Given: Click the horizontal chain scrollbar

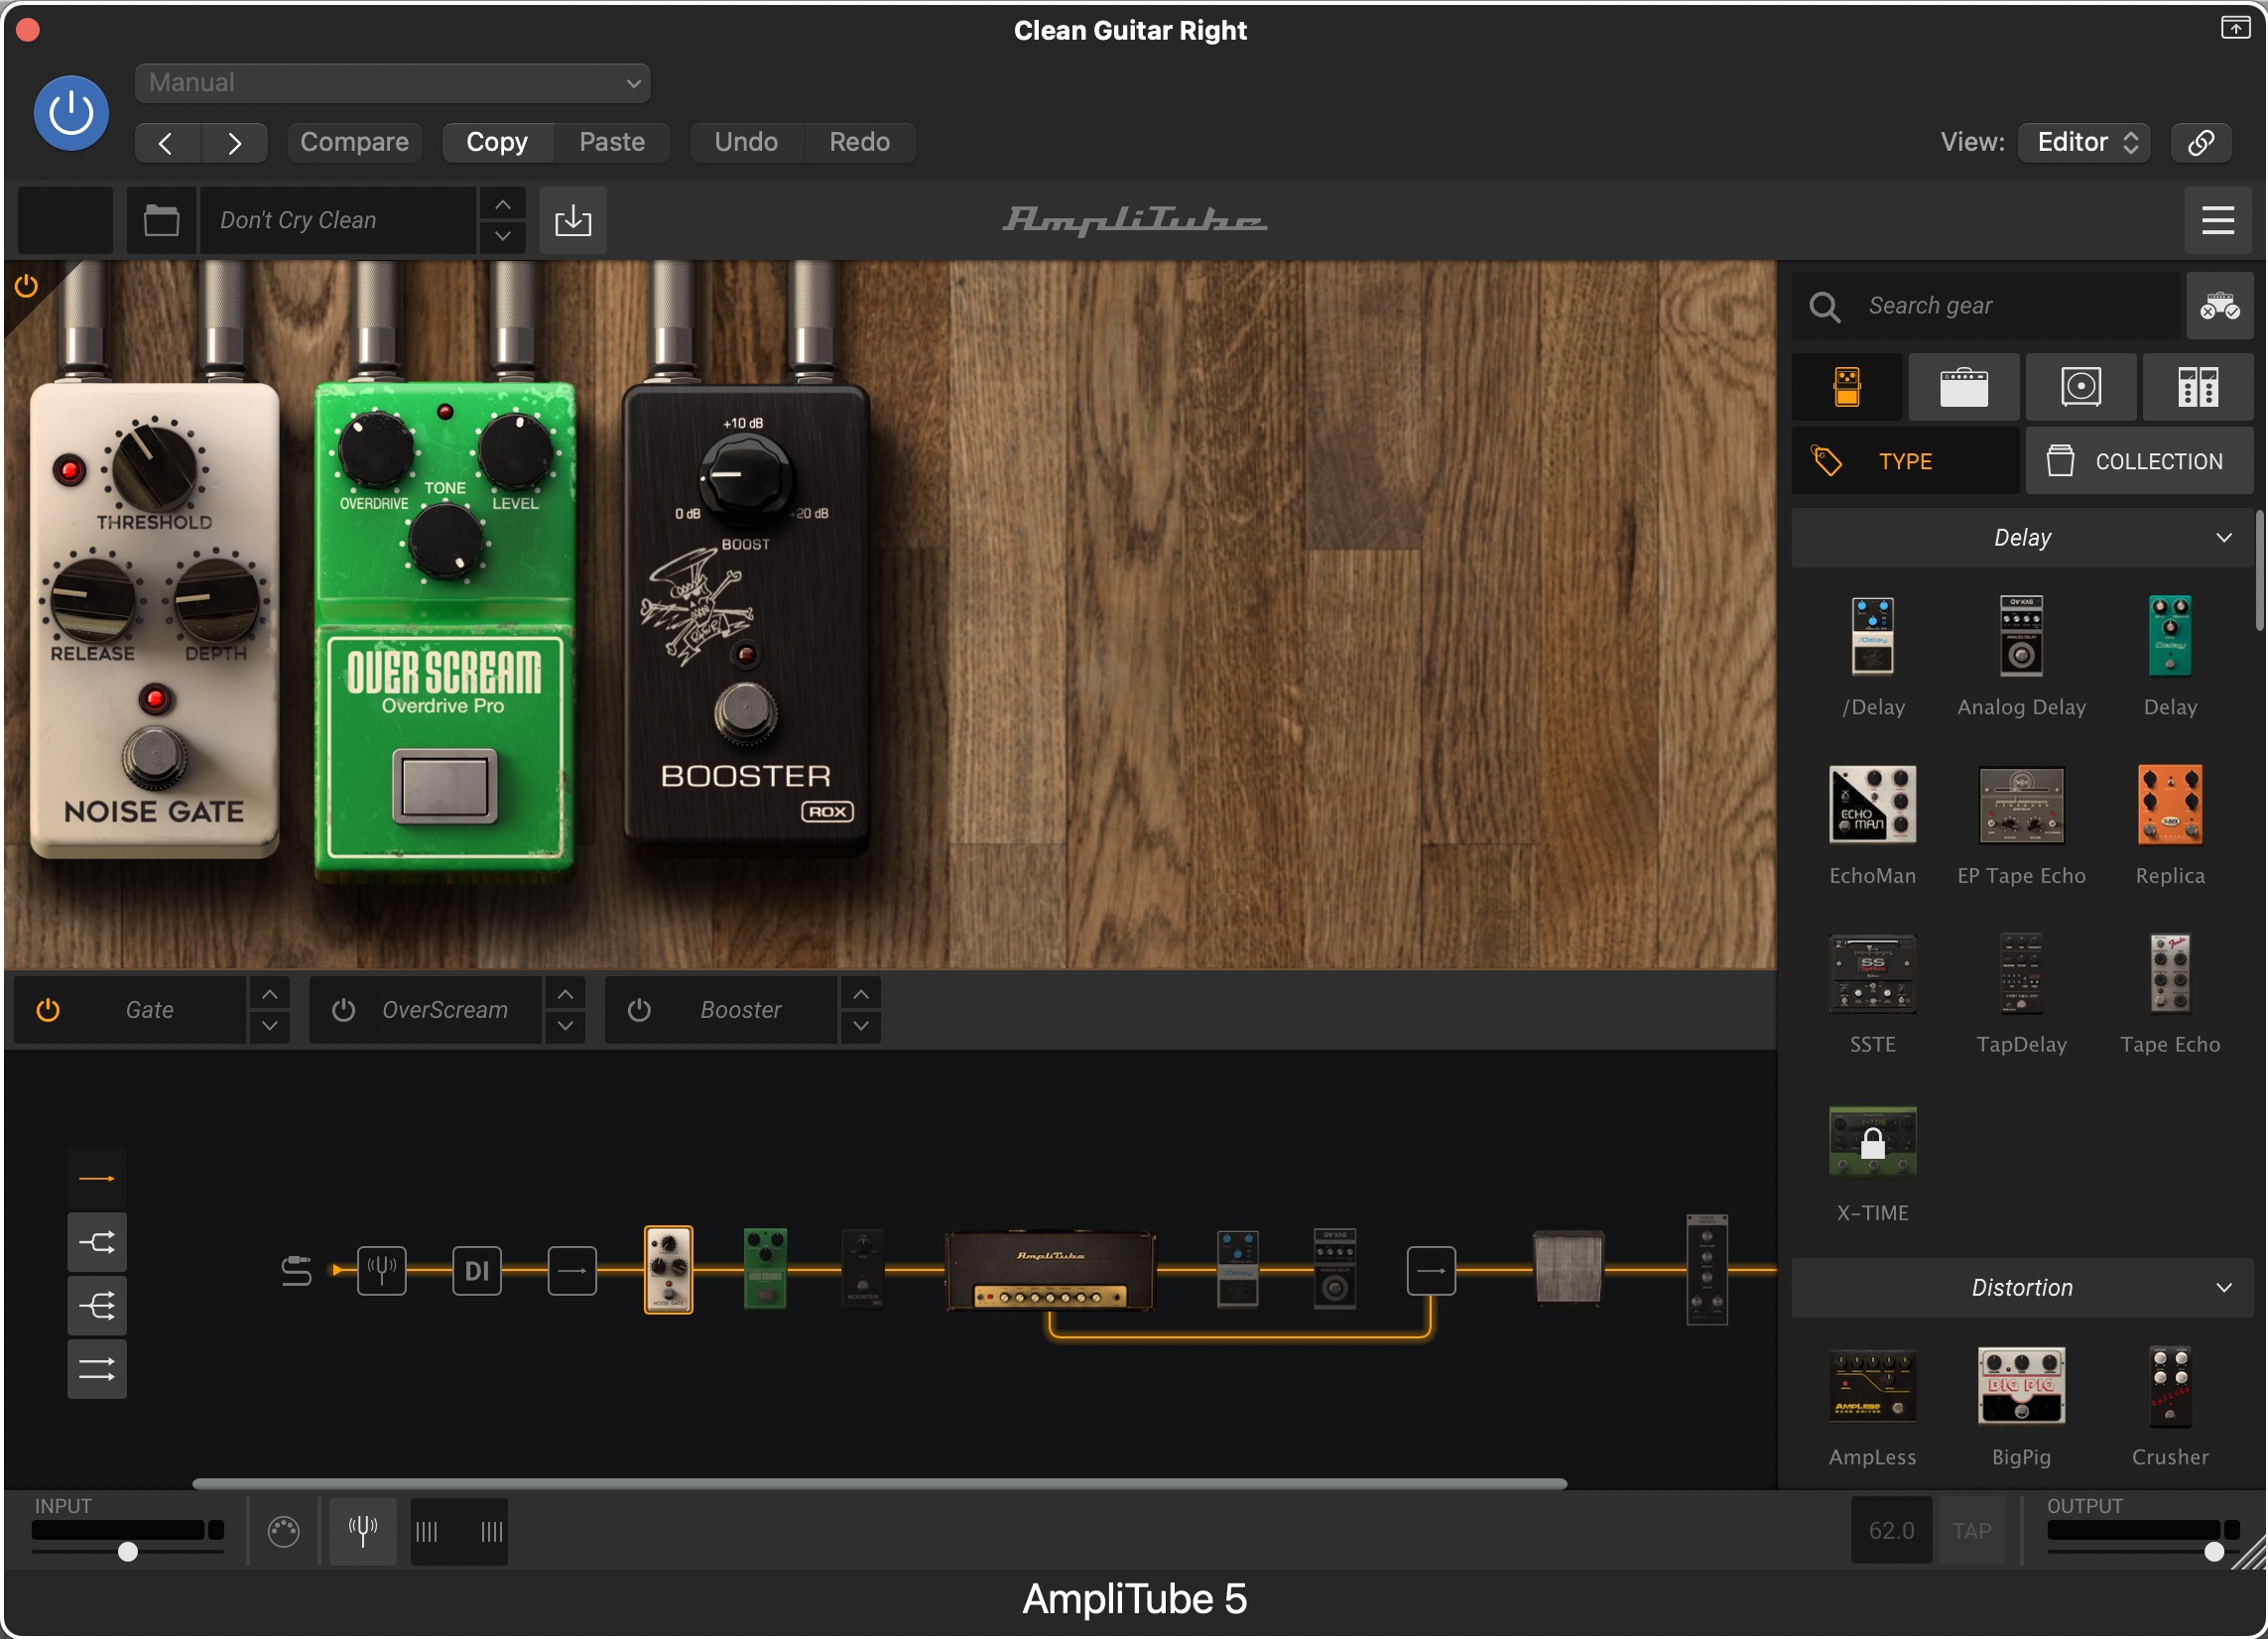Looking at the screenshot, I should pyautogui.click(x=879, y=1484).
